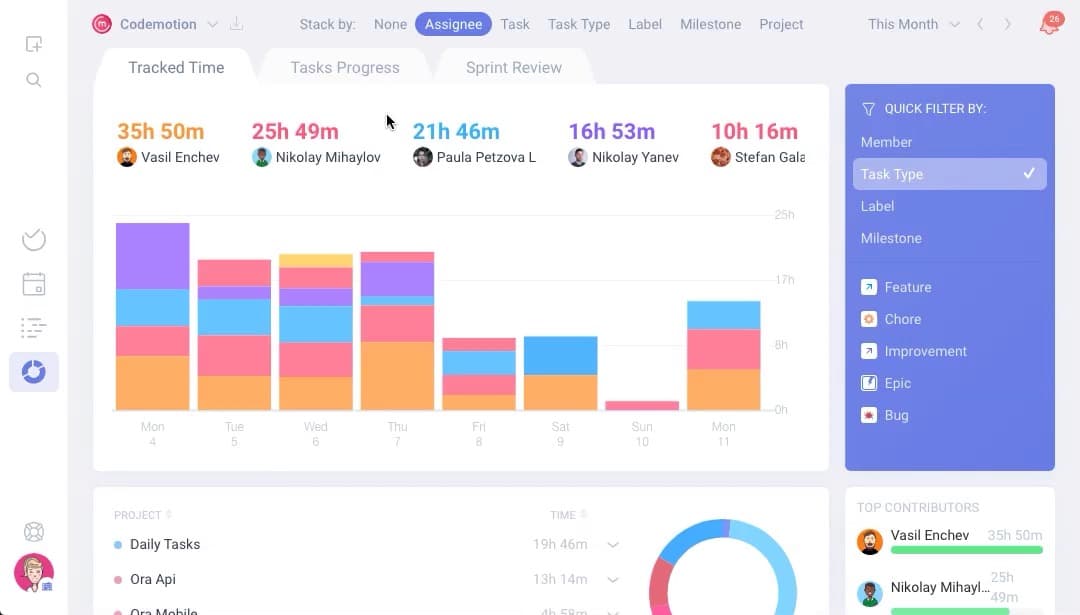Click the Improvement filter label
The image size is (1080, 615).
coord(926,351)
